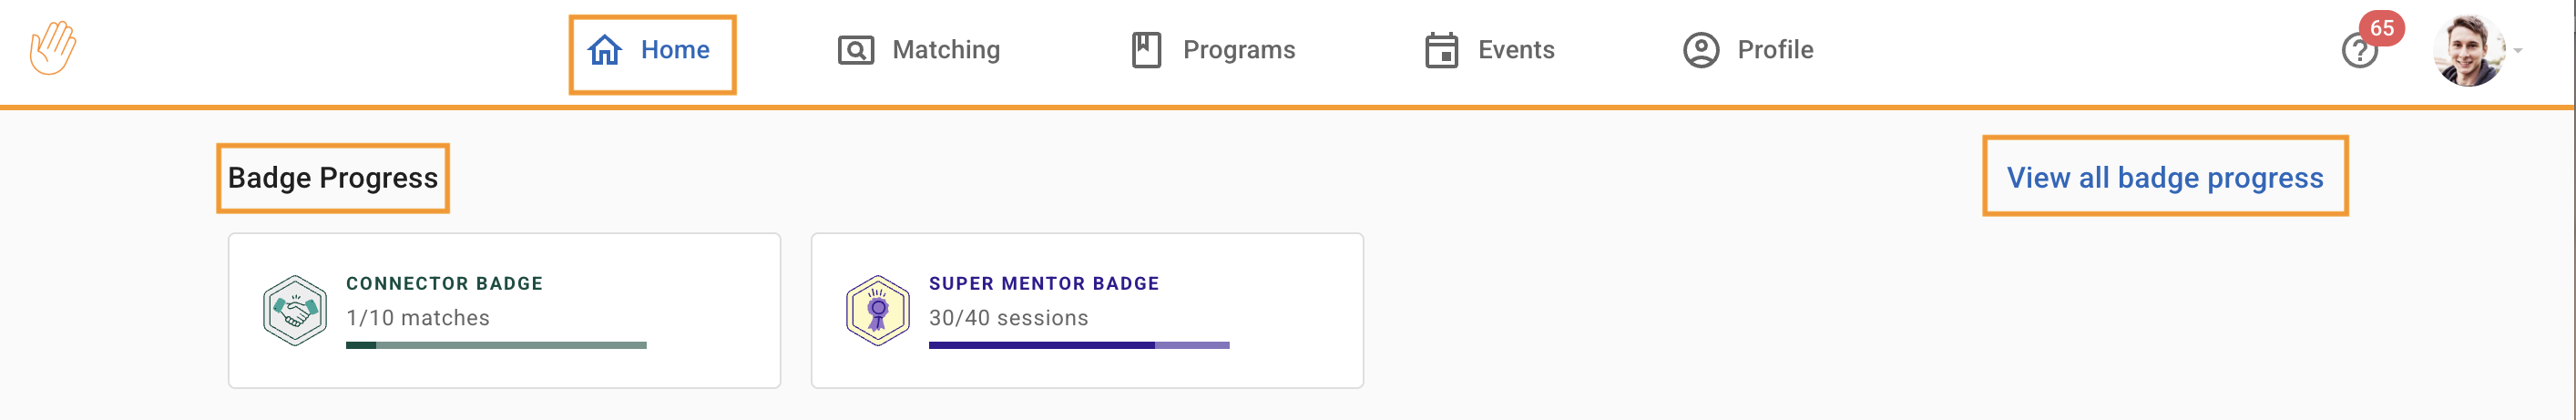
Task: Click the waving hand logo
Action: 52,48
